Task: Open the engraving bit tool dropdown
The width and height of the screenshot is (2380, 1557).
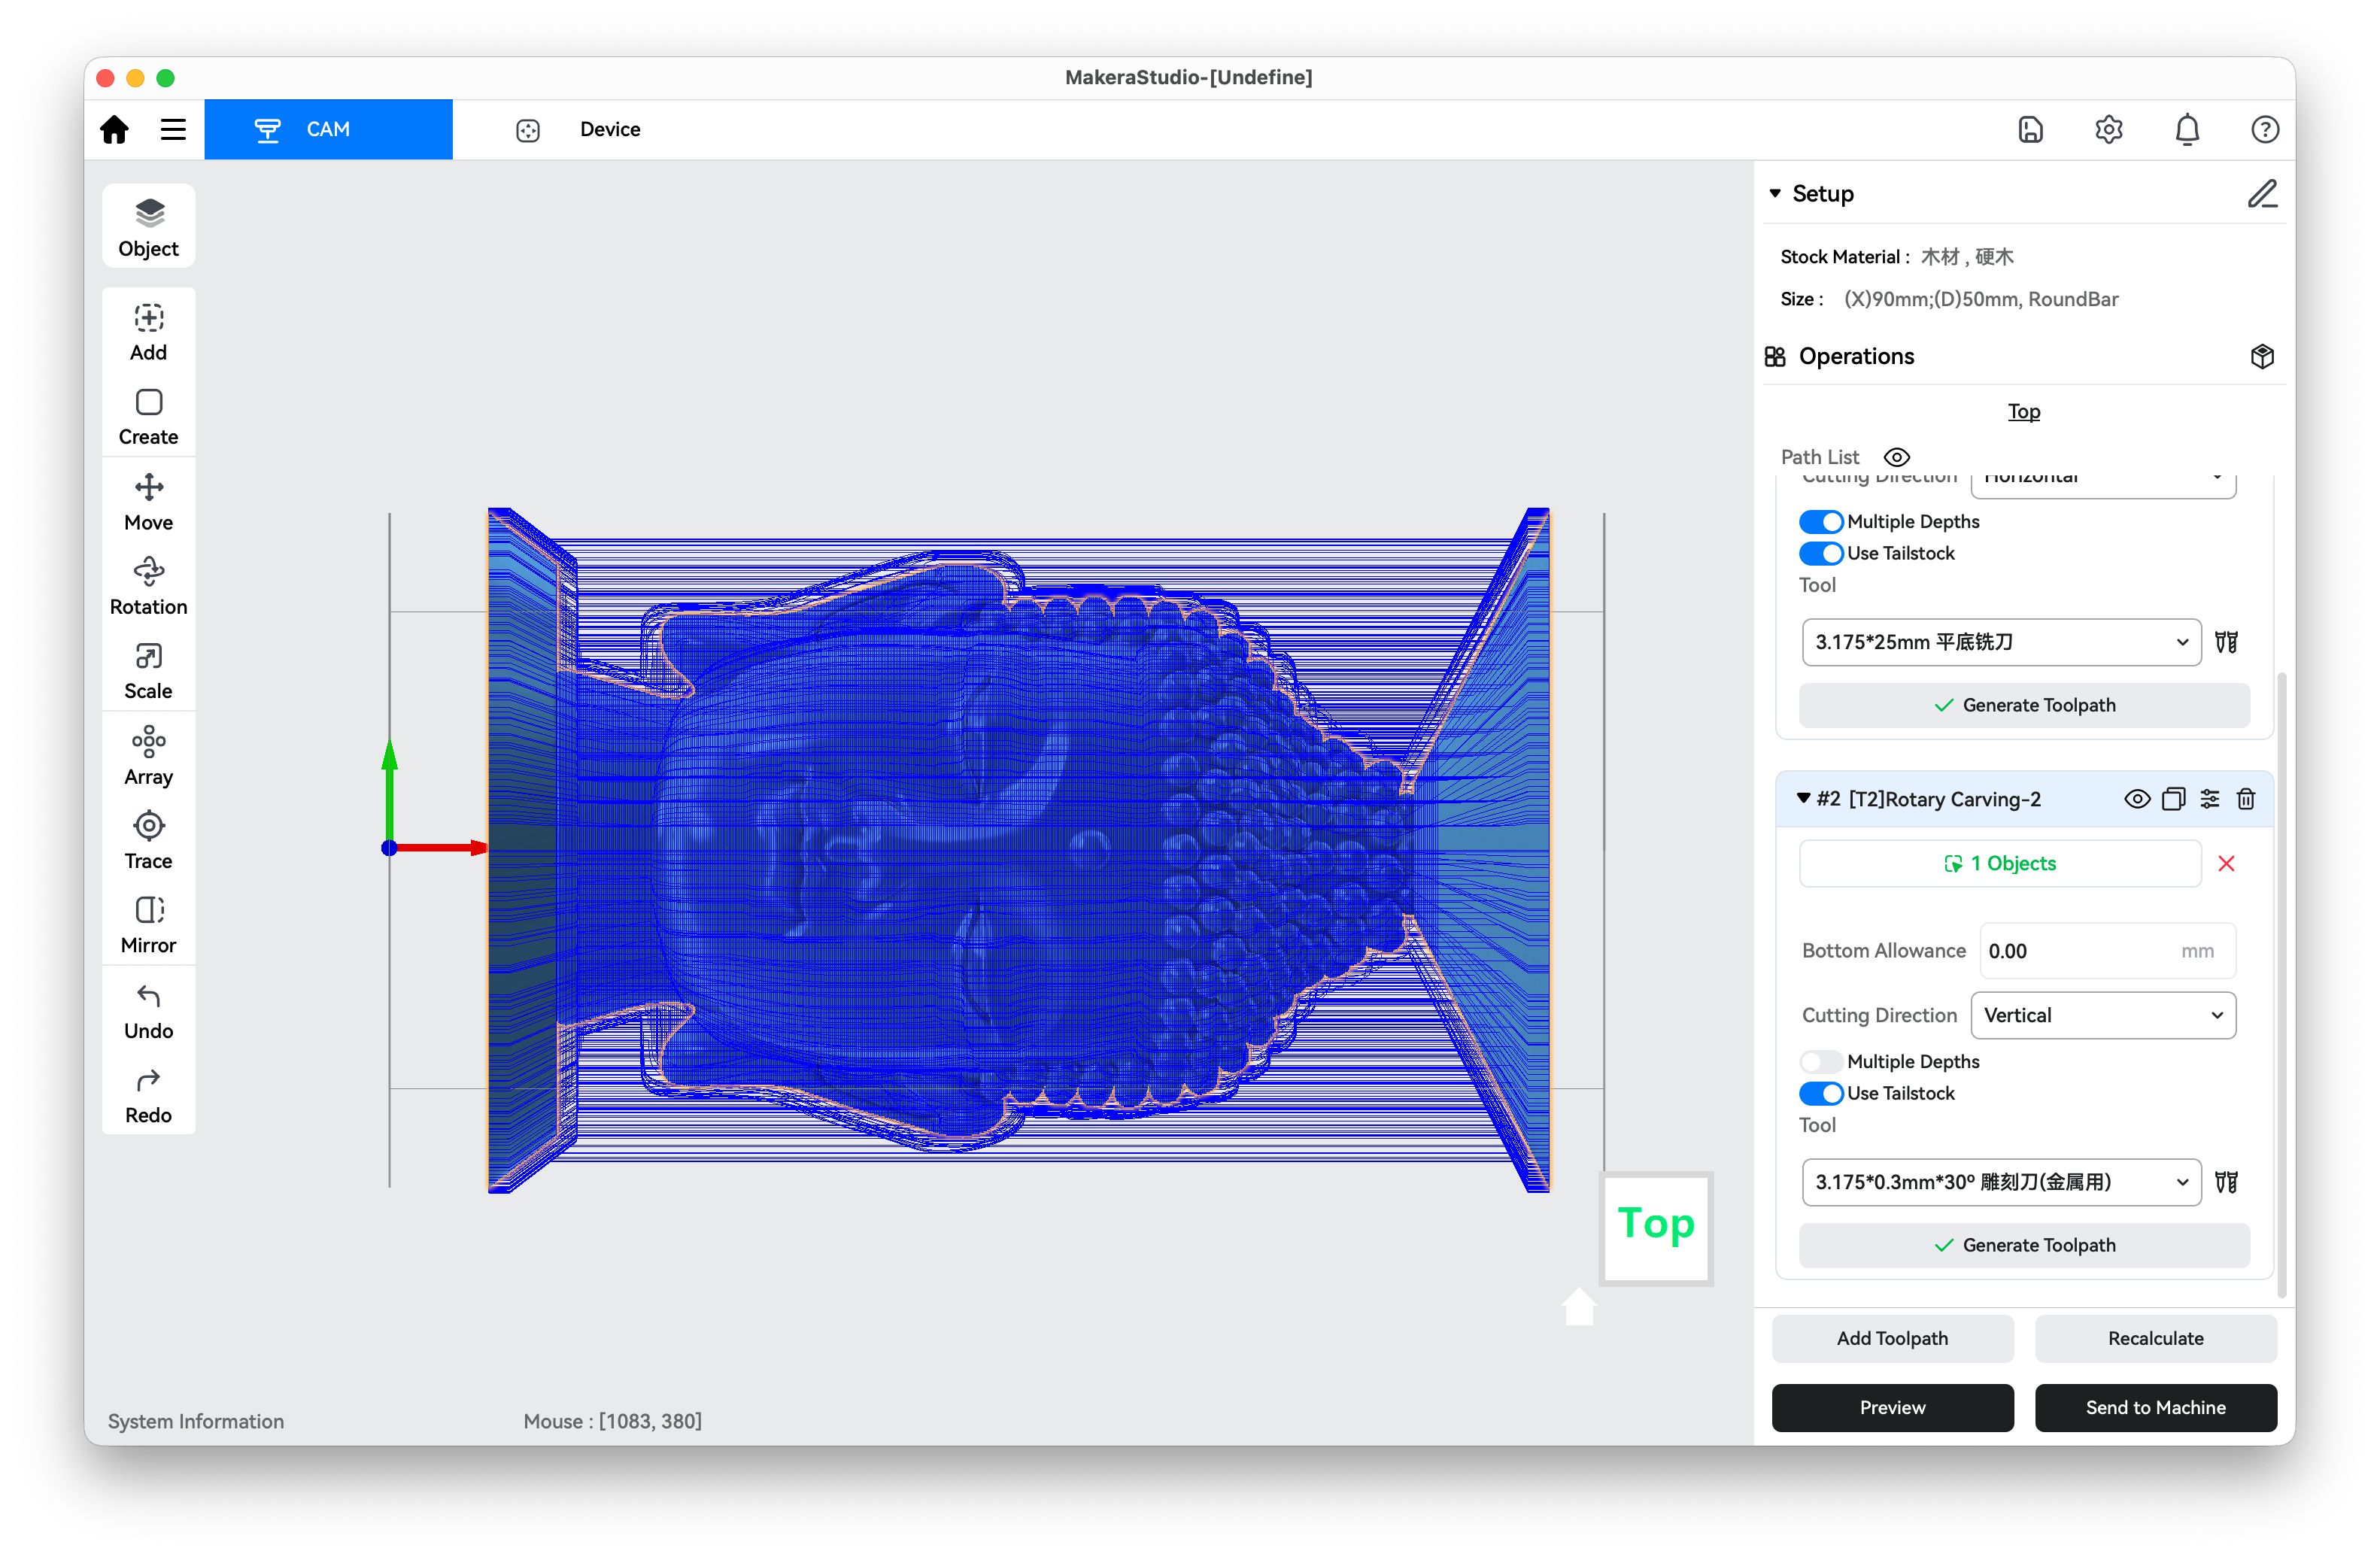Action: point(2001,1182)
